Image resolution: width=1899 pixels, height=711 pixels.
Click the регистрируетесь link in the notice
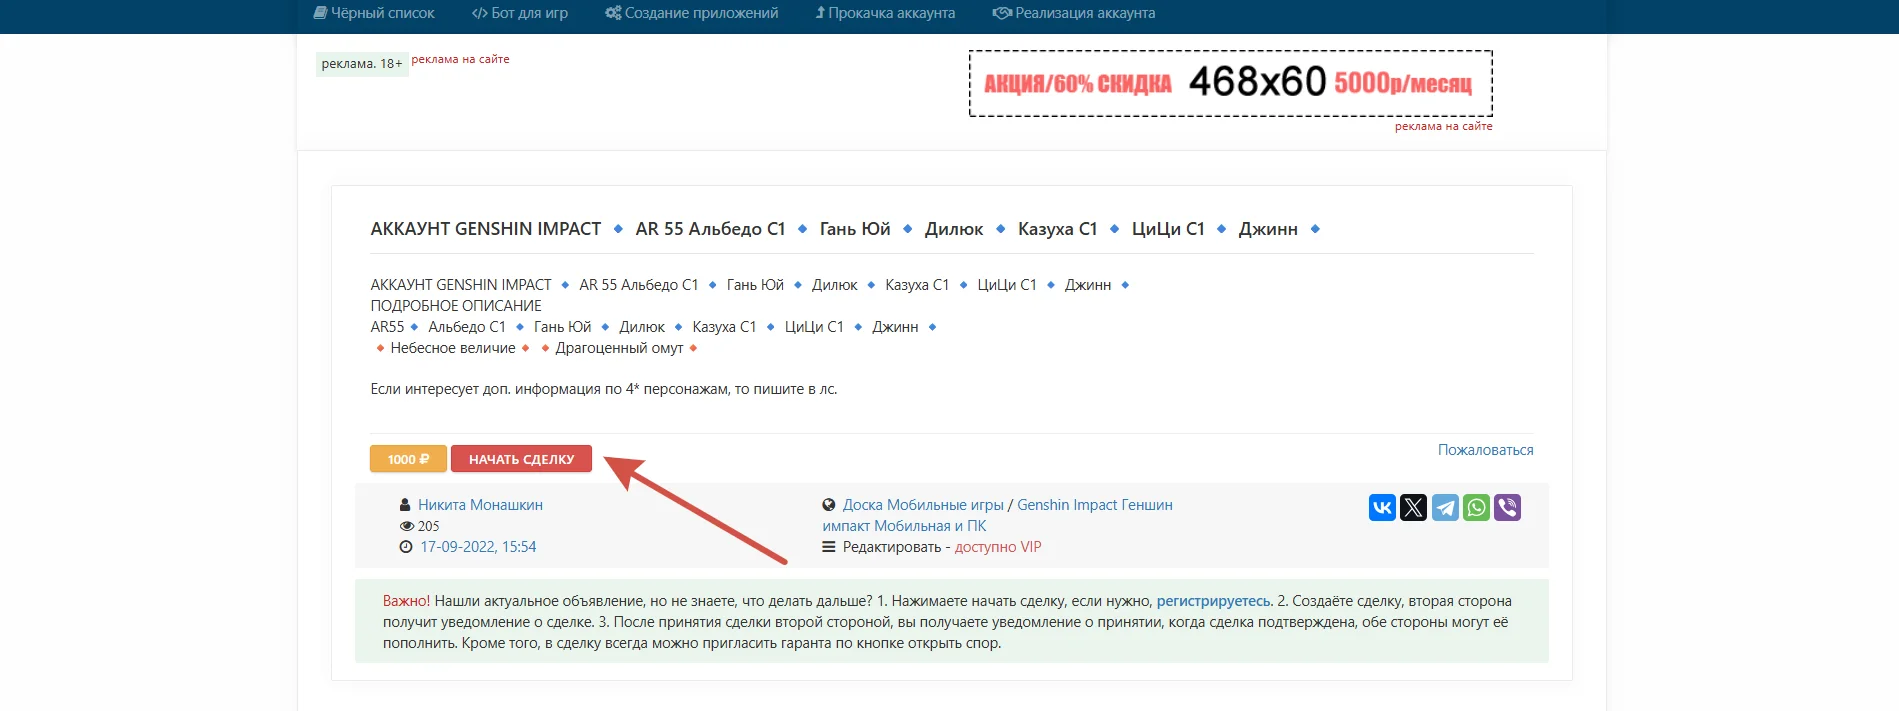[1213, 601]
